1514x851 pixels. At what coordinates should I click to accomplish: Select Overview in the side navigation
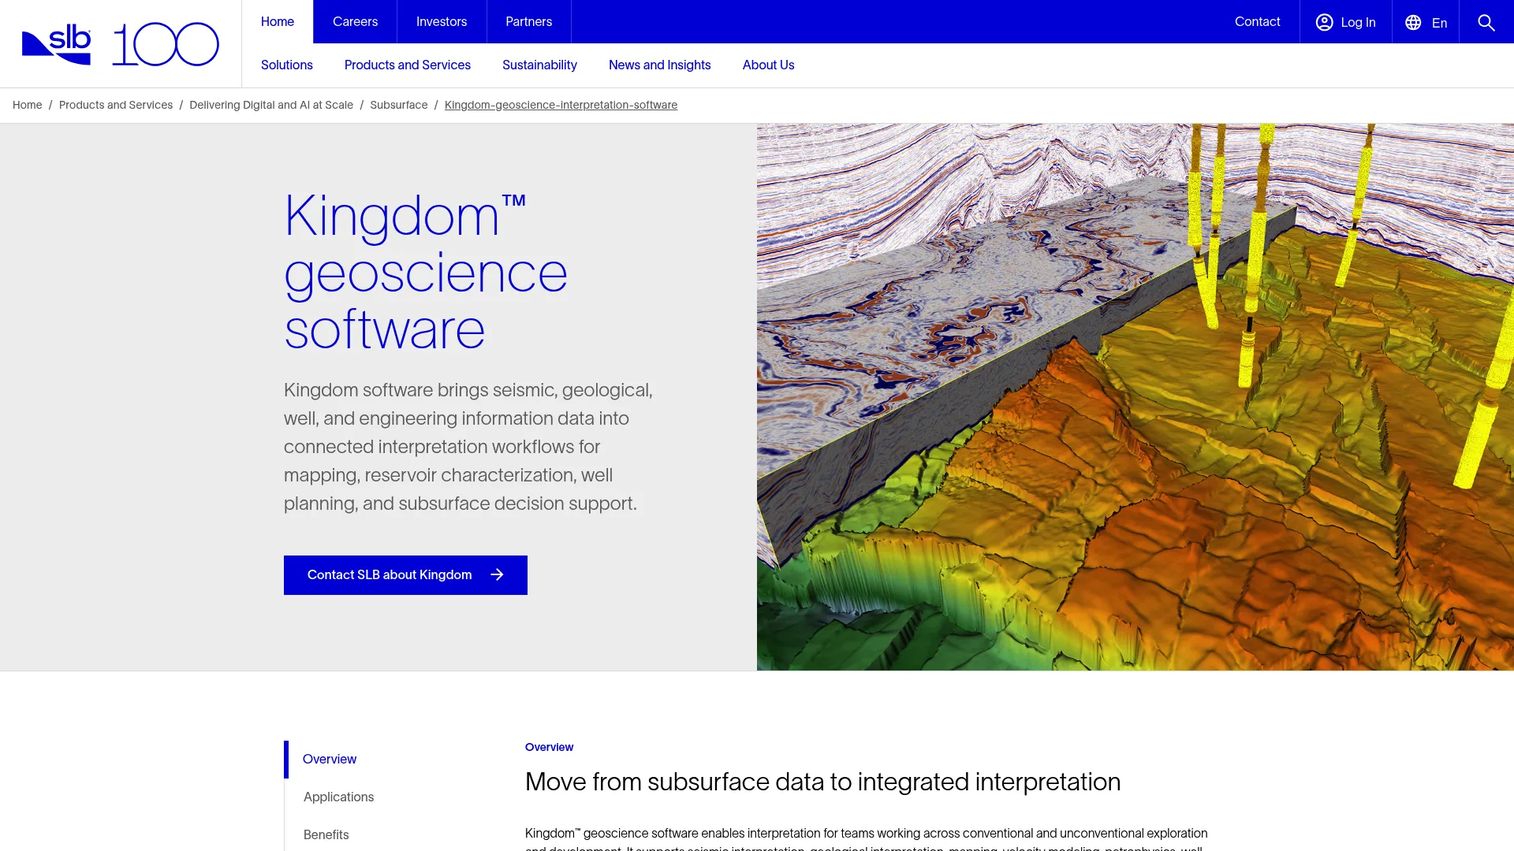[x=330, y=759]
